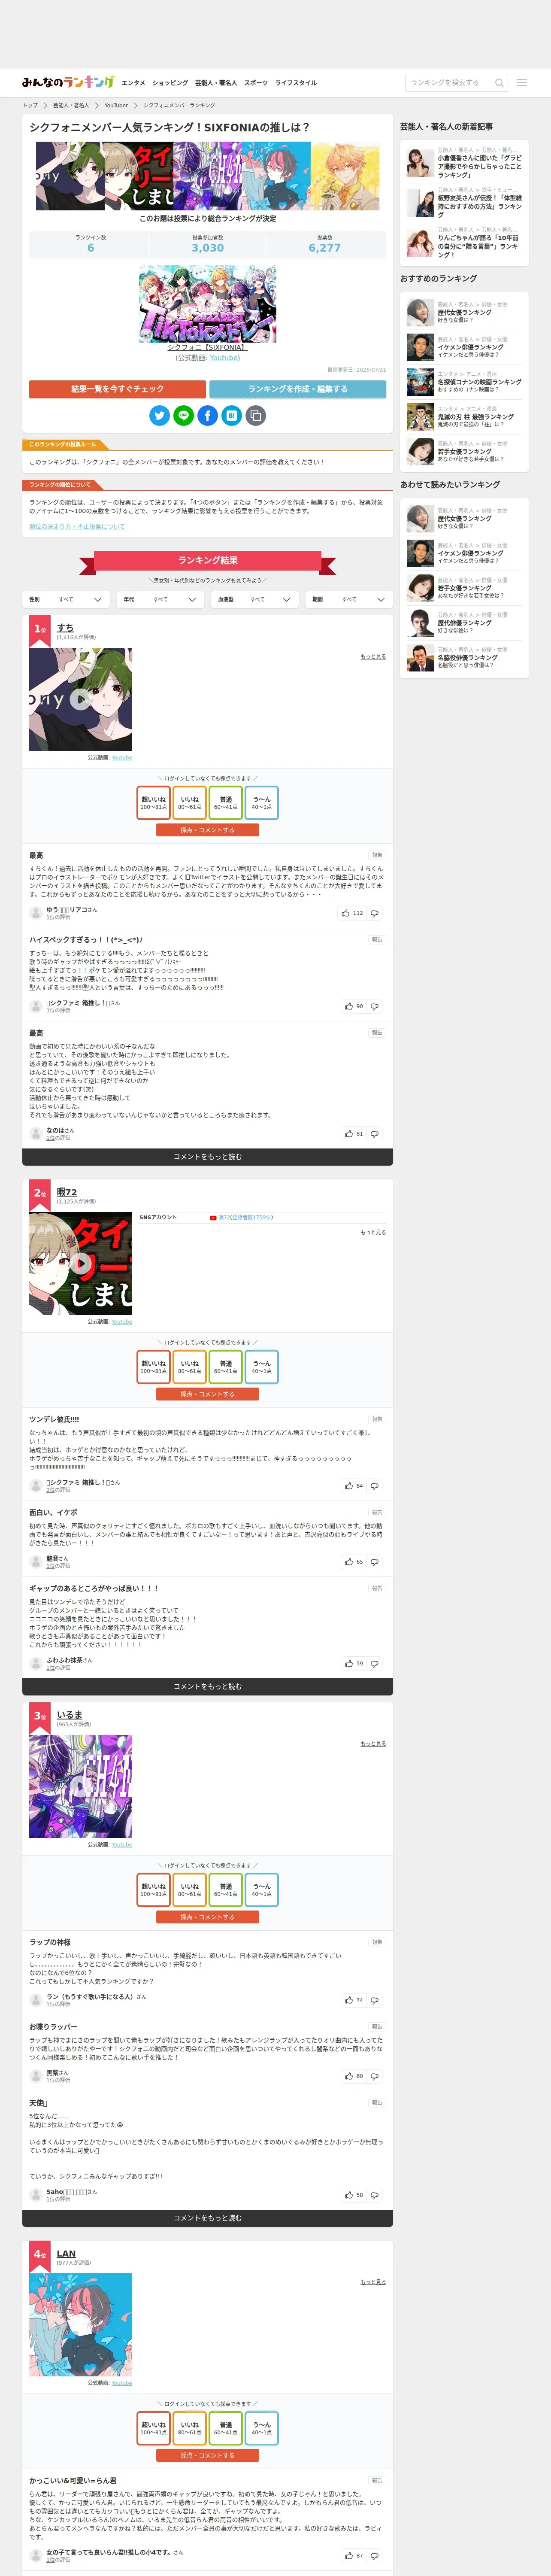This screenshot has width=551, height=2576.
Task: Open the hamburger menu icon
Action: (521, 83)
